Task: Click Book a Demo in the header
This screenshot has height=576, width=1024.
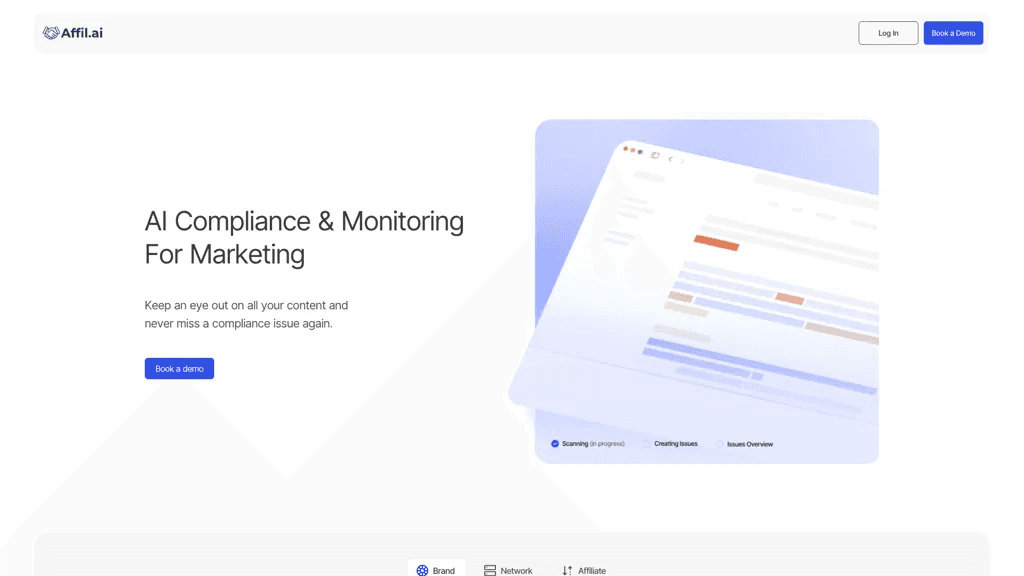Action: click(x=953, y=33)
